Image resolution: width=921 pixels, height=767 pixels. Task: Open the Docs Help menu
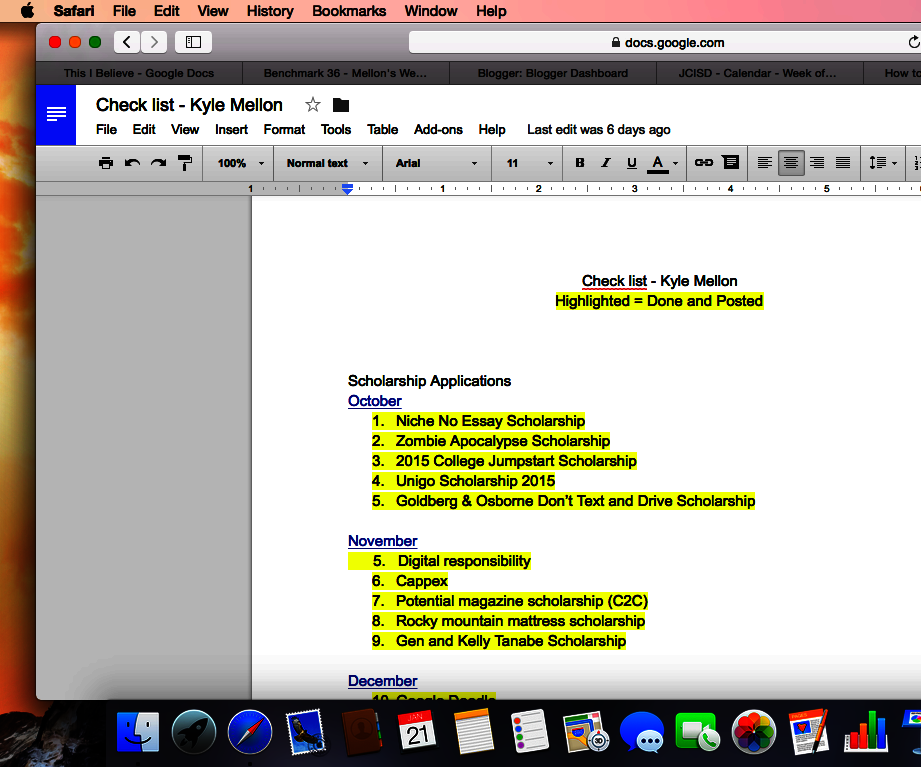point(492,130)
